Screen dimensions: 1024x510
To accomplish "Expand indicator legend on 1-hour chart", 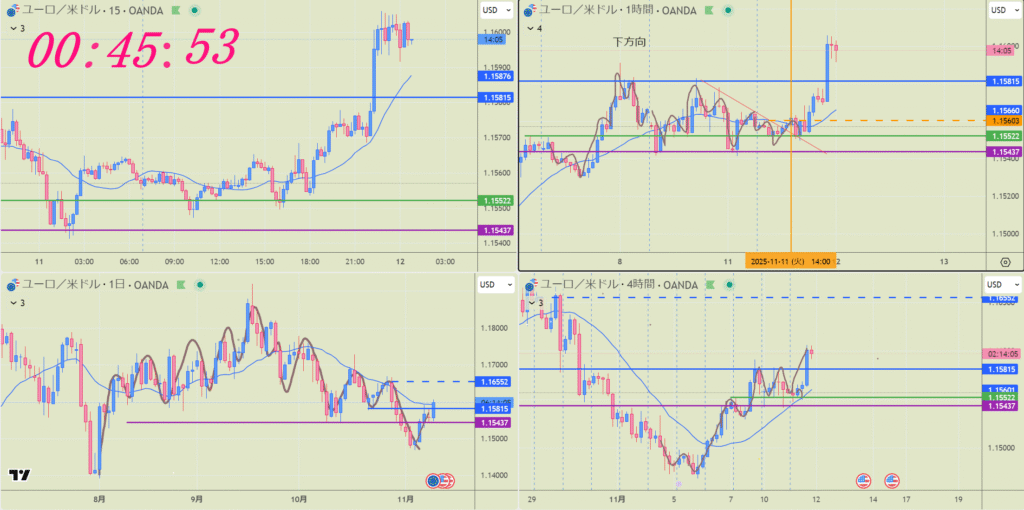I will click(532, 28).
